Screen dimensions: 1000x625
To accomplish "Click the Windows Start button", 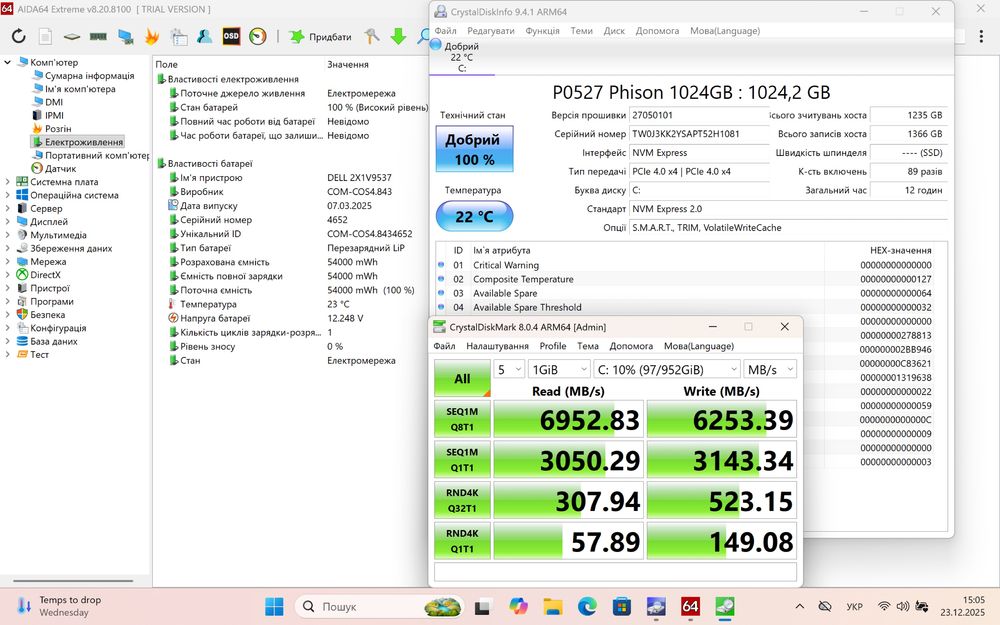I will tap(274, 606).
